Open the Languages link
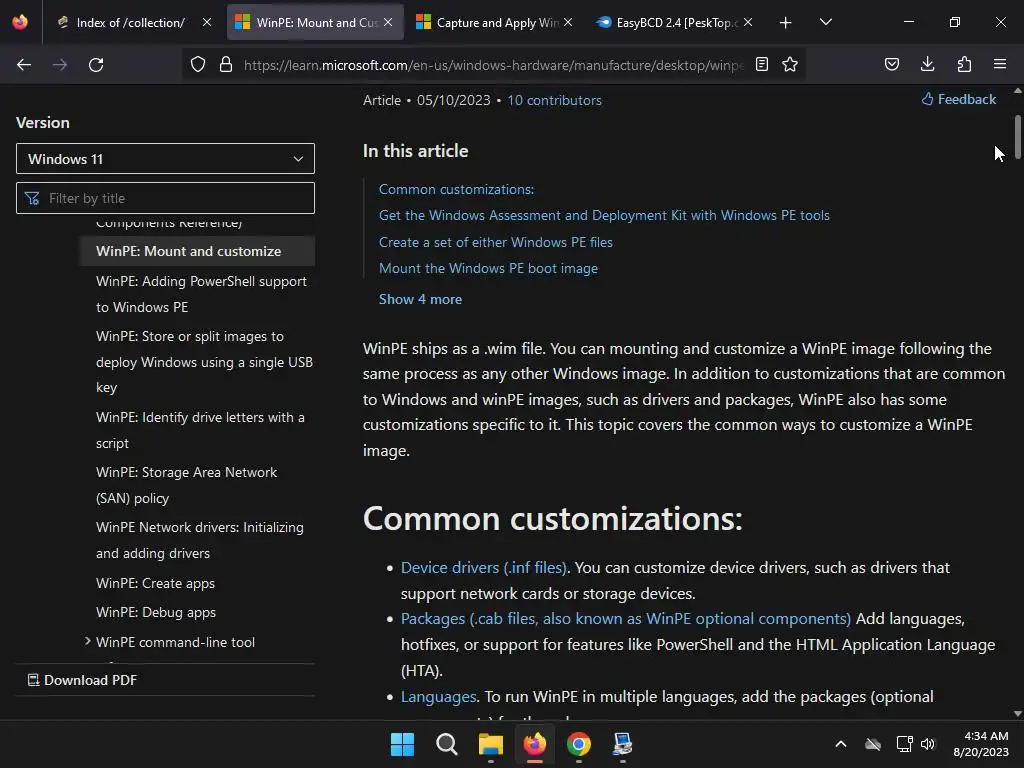Viewport: 1024px width, 768px height. click(438, 697)
